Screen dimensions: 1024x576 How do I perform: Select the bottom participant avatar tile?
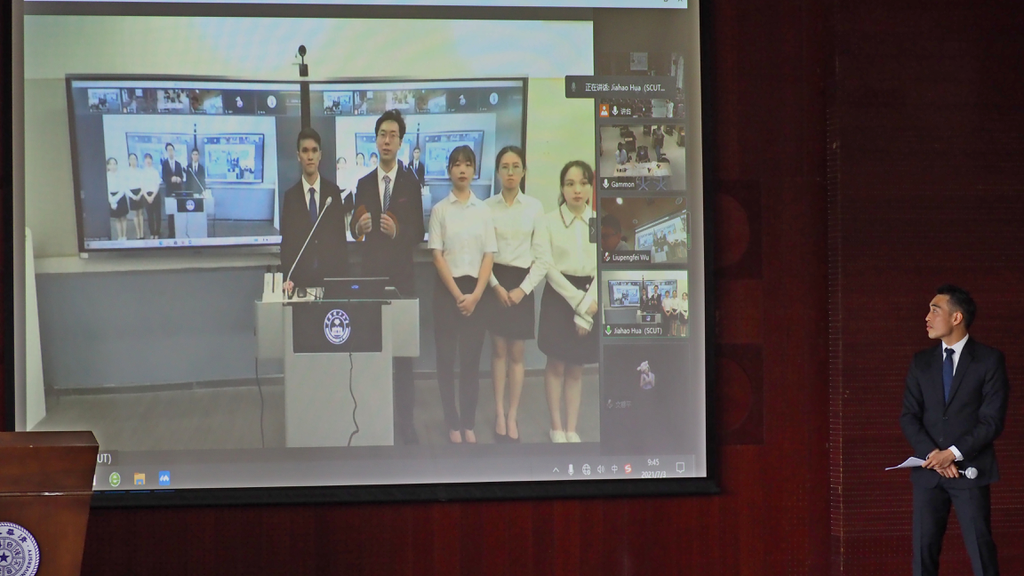tap(645, 378)
